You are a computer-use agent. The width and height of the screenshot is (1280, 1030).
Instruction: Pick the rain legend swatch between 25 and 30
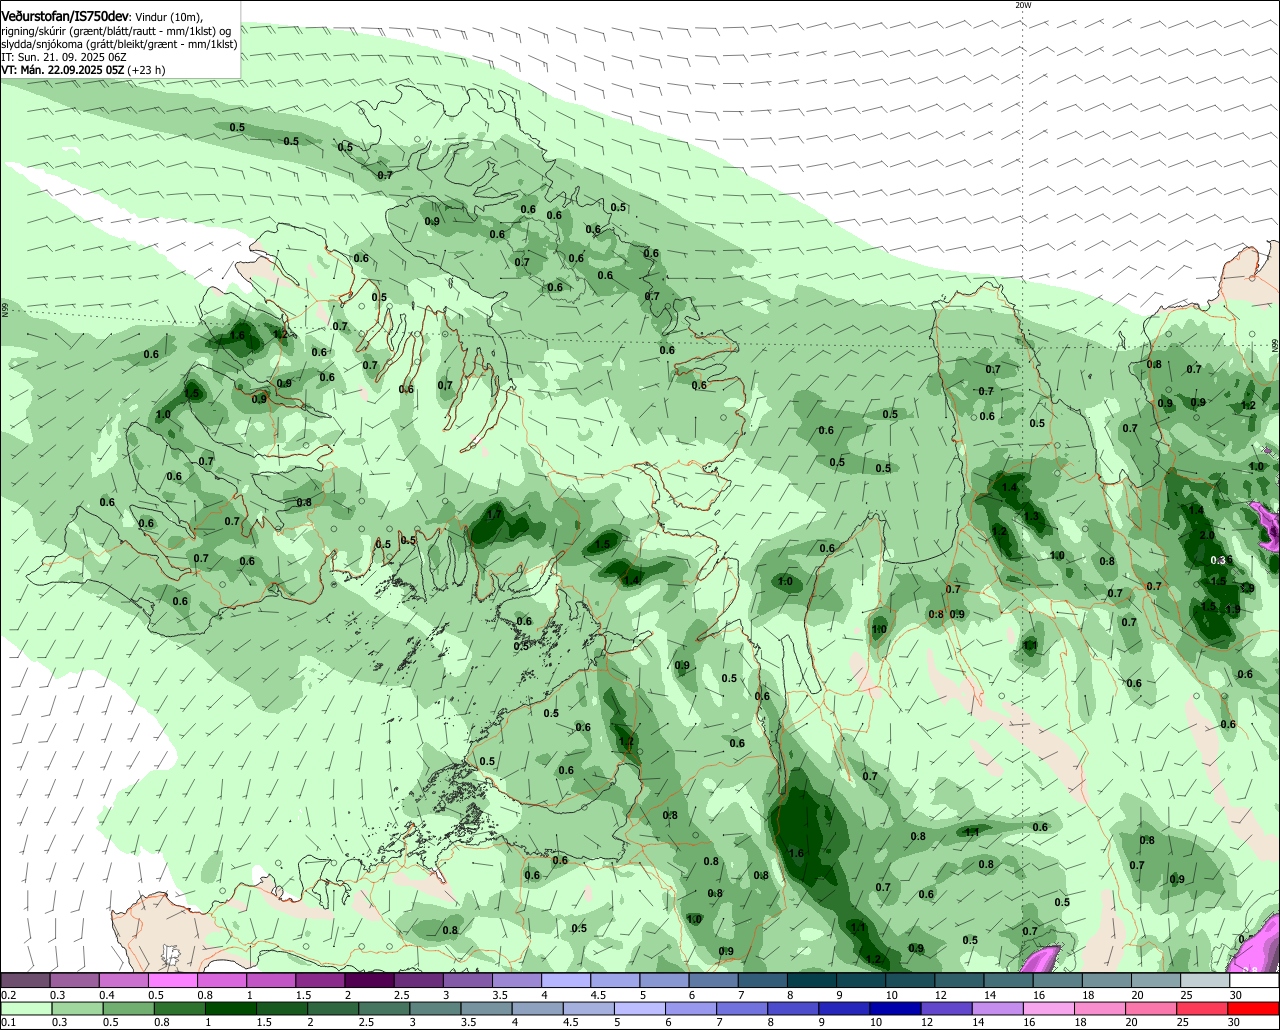point(1203,1009)
